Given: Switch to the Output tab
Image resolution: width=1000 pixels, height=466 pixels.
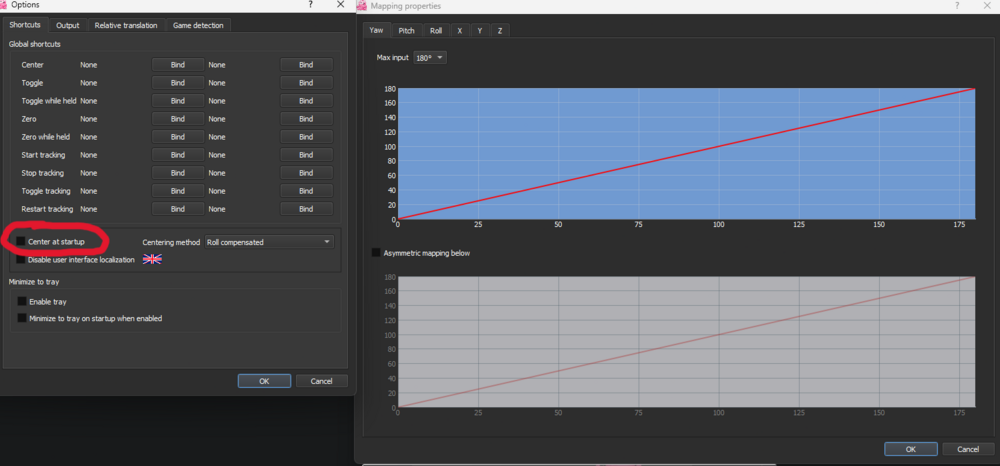Looking at the screenshot, I should click(68, 25).
